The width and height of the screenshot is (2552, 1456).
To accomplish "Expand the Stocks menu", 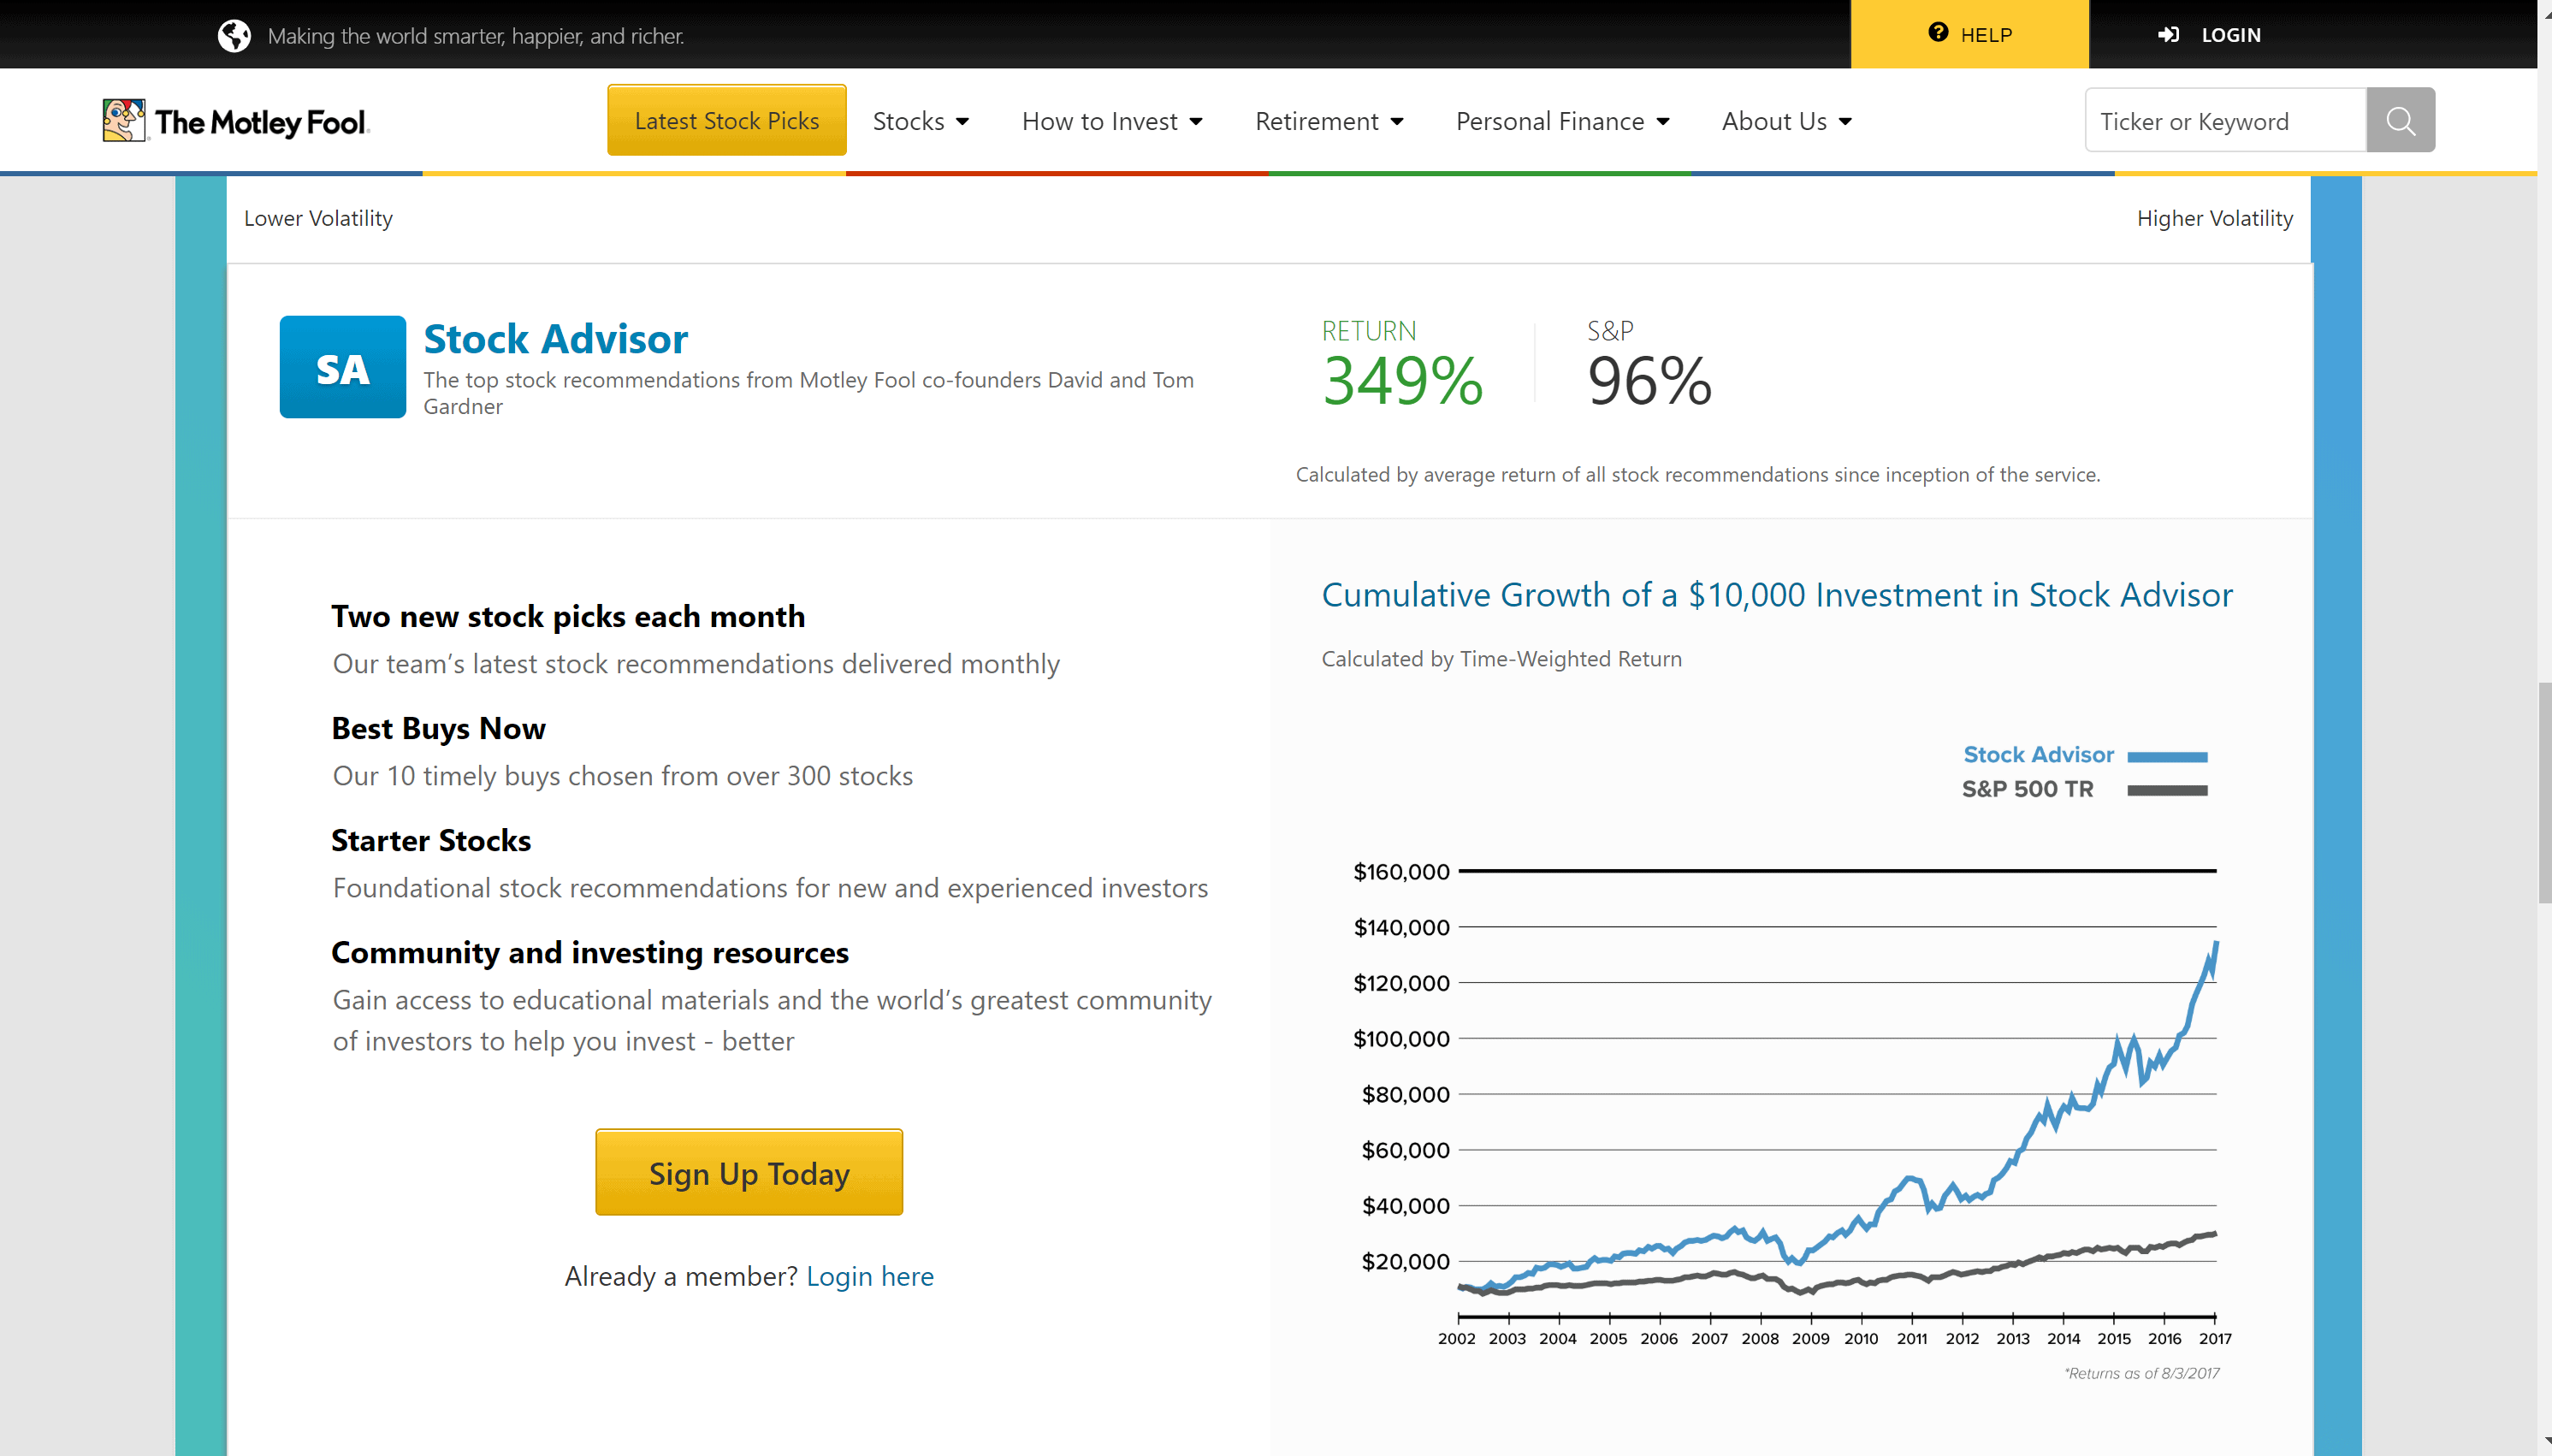I will (920, 121).
